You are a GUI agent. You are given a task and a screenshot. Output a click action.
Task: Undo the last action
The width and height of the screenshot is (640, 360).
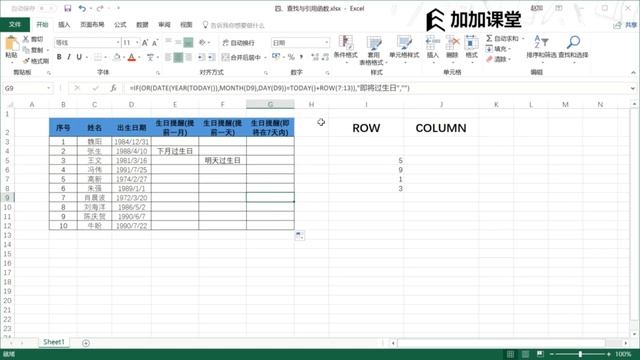click(x=82, y=8)
